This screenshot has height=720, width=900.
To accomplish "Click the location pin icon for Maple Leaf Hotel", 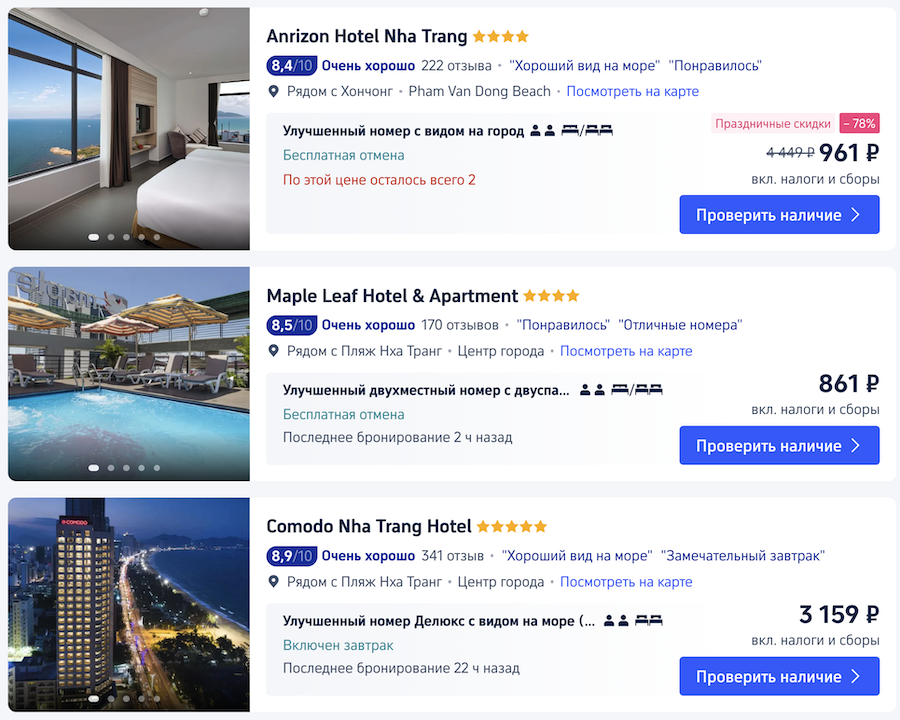I will pos(274,351).
